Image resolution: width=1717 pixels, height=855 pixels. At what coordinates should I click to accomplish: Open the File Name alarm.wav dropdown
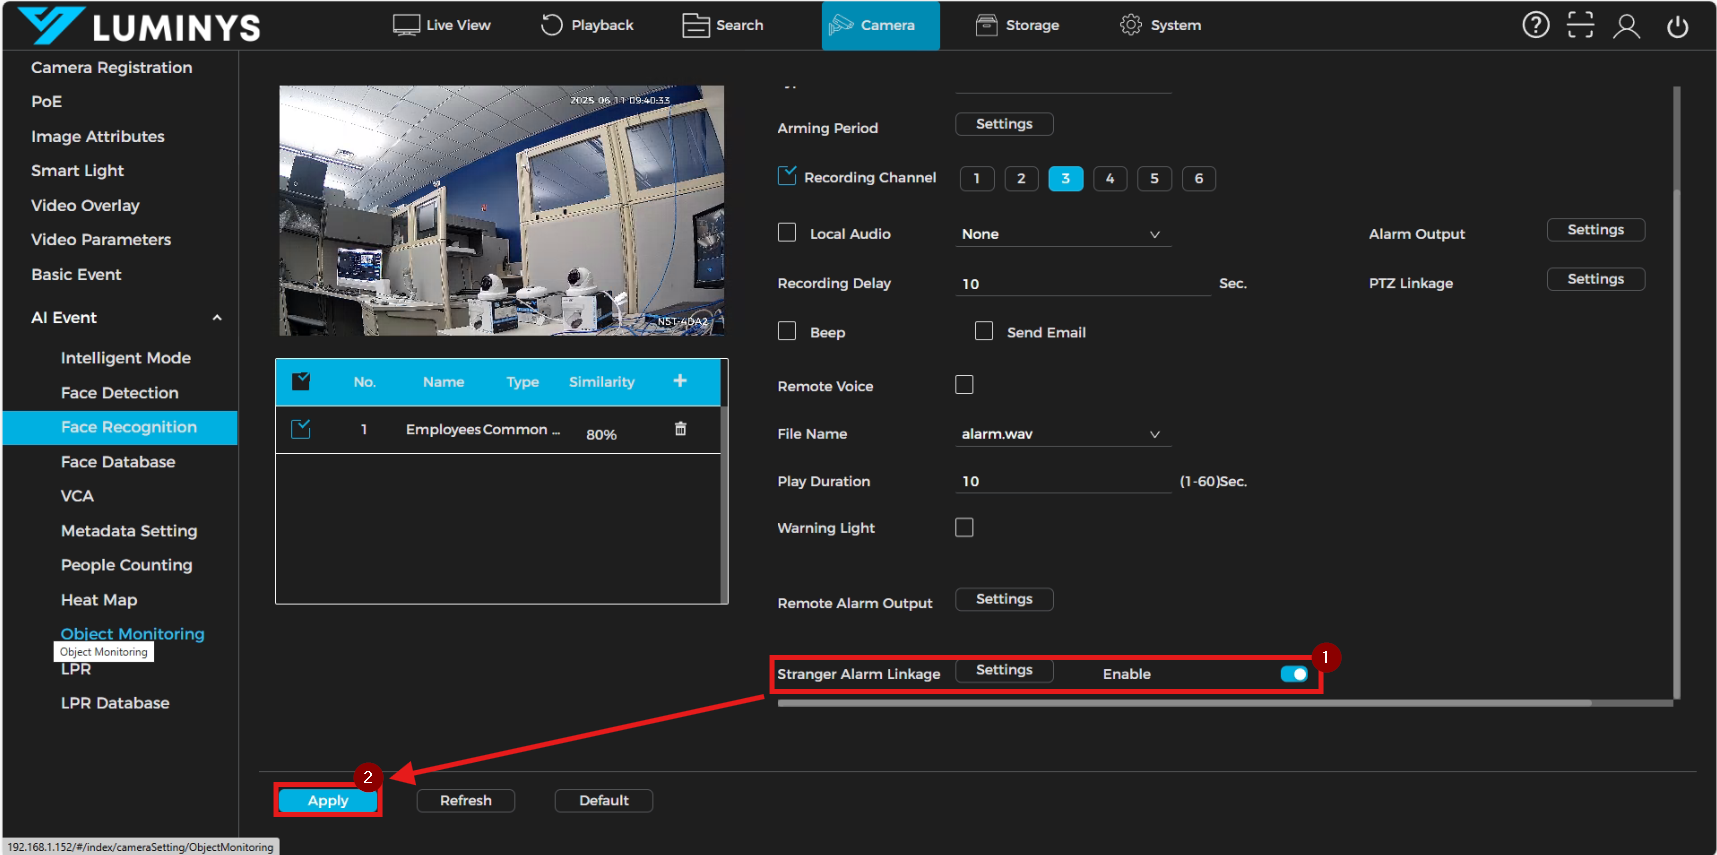click(x=1061, y=434)
